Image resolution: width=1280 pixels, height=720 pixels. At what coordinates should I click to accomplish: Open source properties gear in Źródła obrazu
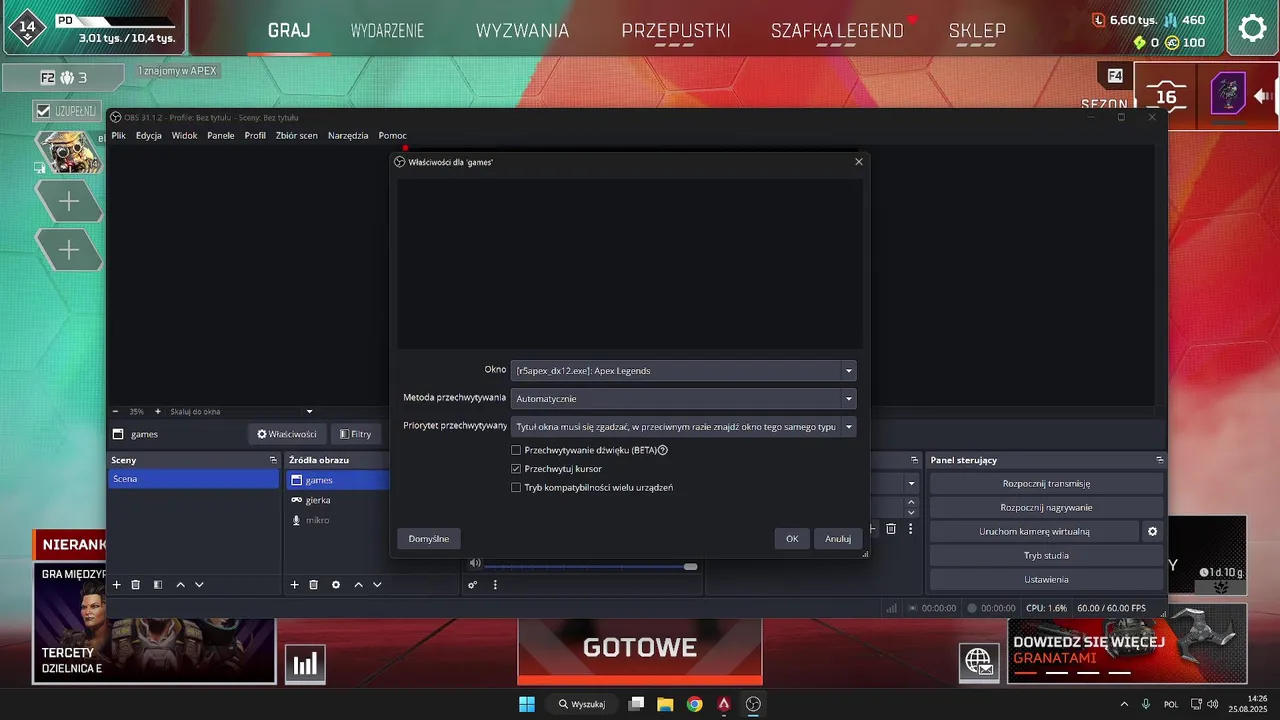(336, 585)
